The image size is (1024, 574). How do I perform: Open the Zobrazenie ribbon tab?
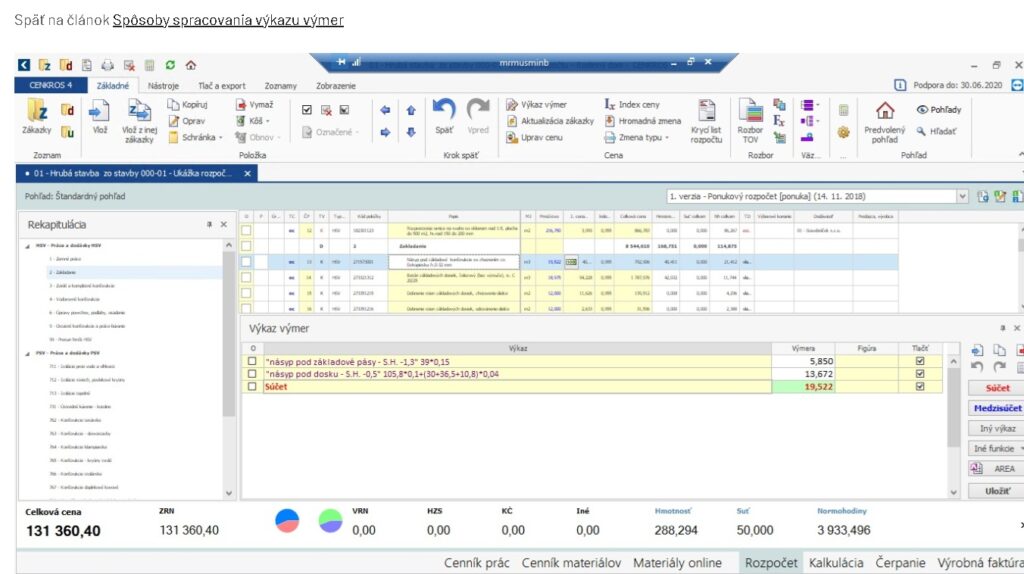[336, 86]
